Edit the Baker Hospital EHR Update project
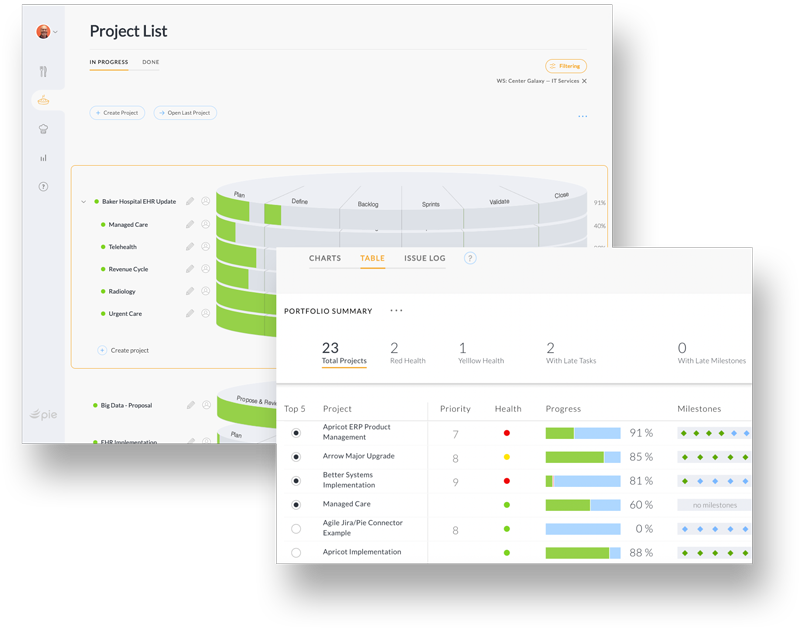The height and width of the screenshot is (629, 800). 190,202
